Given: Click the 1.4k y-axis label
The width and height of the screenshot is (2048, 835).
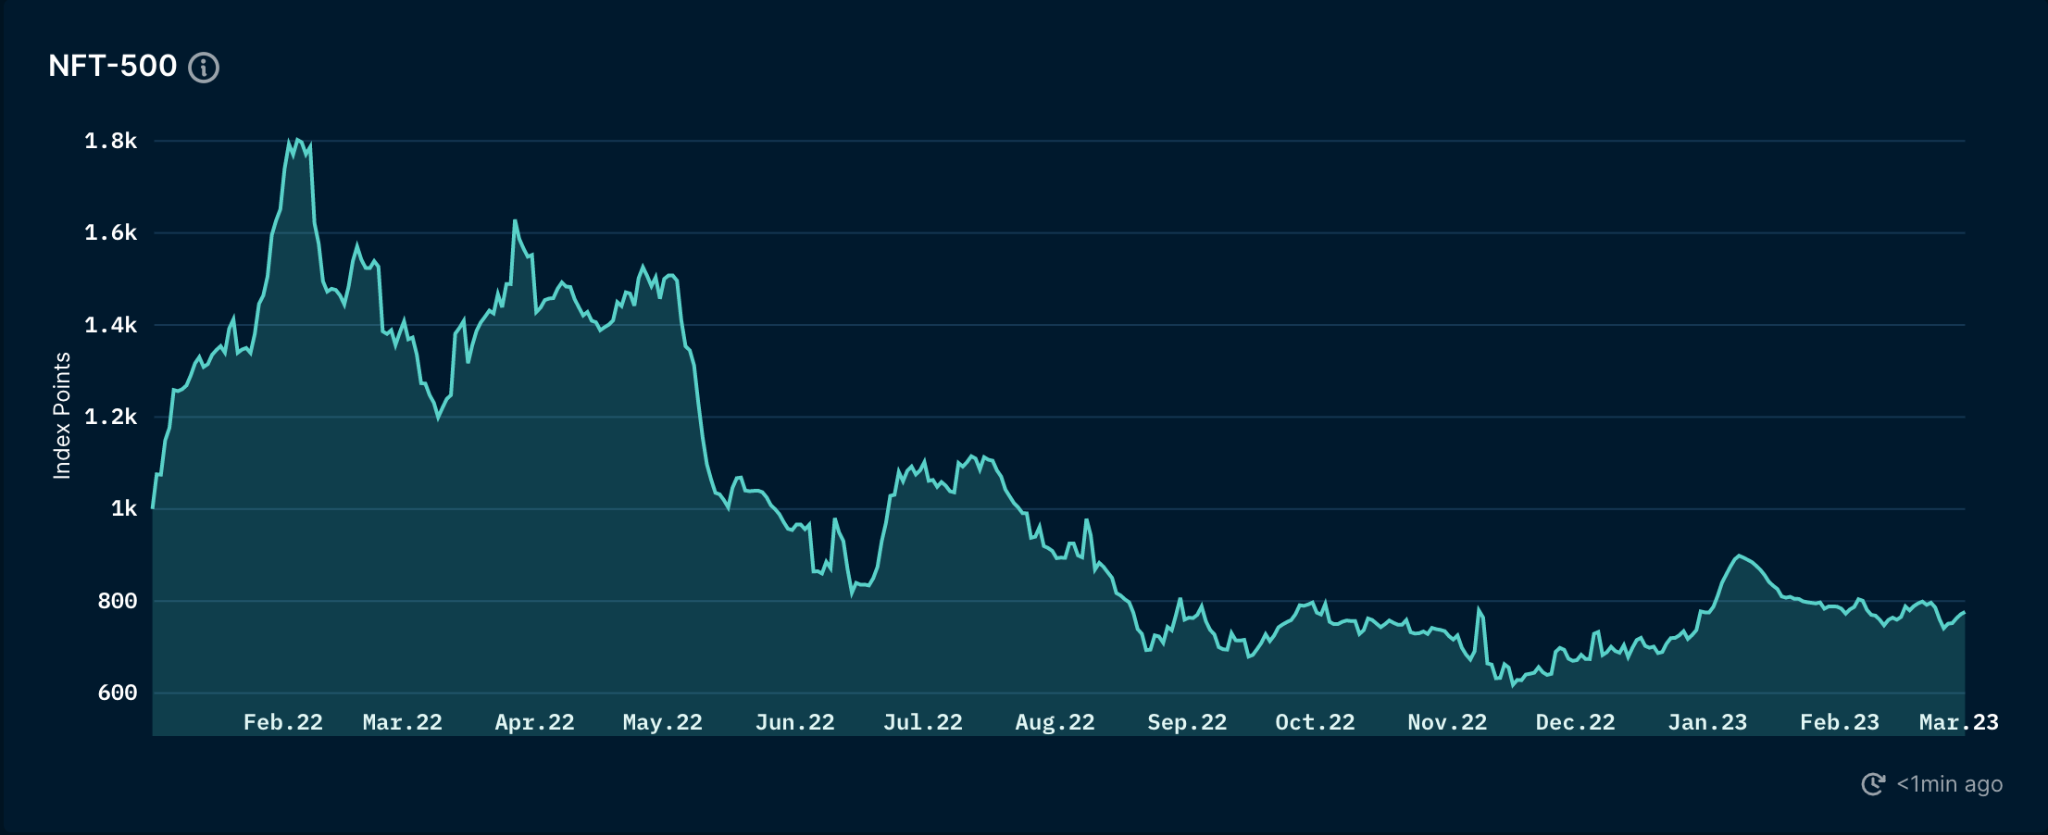Looking at the screenshot, I should click(x=111, y=325).
